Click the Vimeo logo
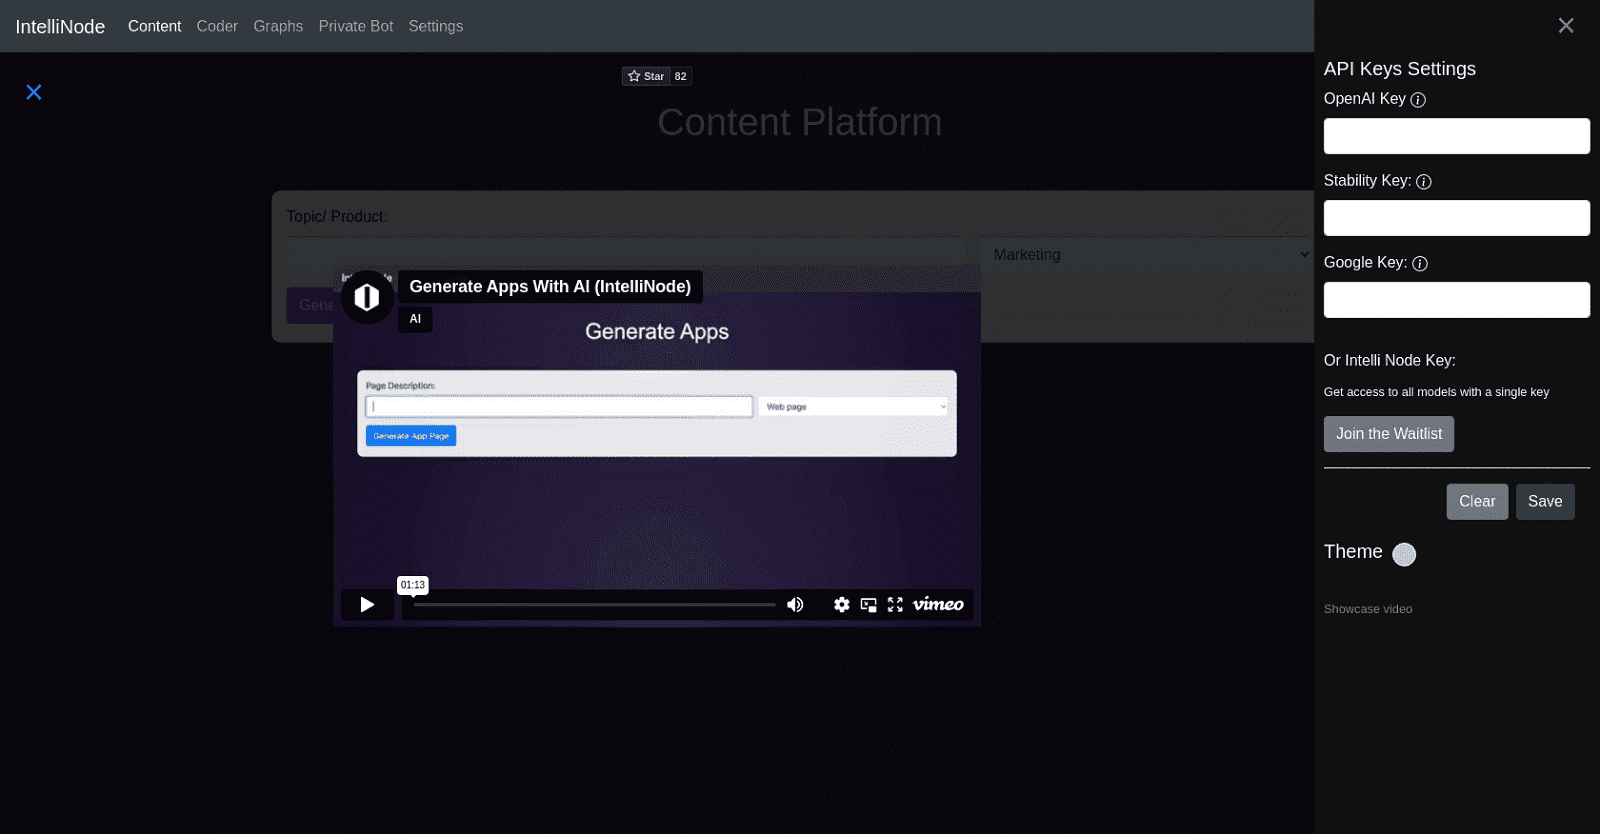The image size is (1600, 834). tap(938, 604)
